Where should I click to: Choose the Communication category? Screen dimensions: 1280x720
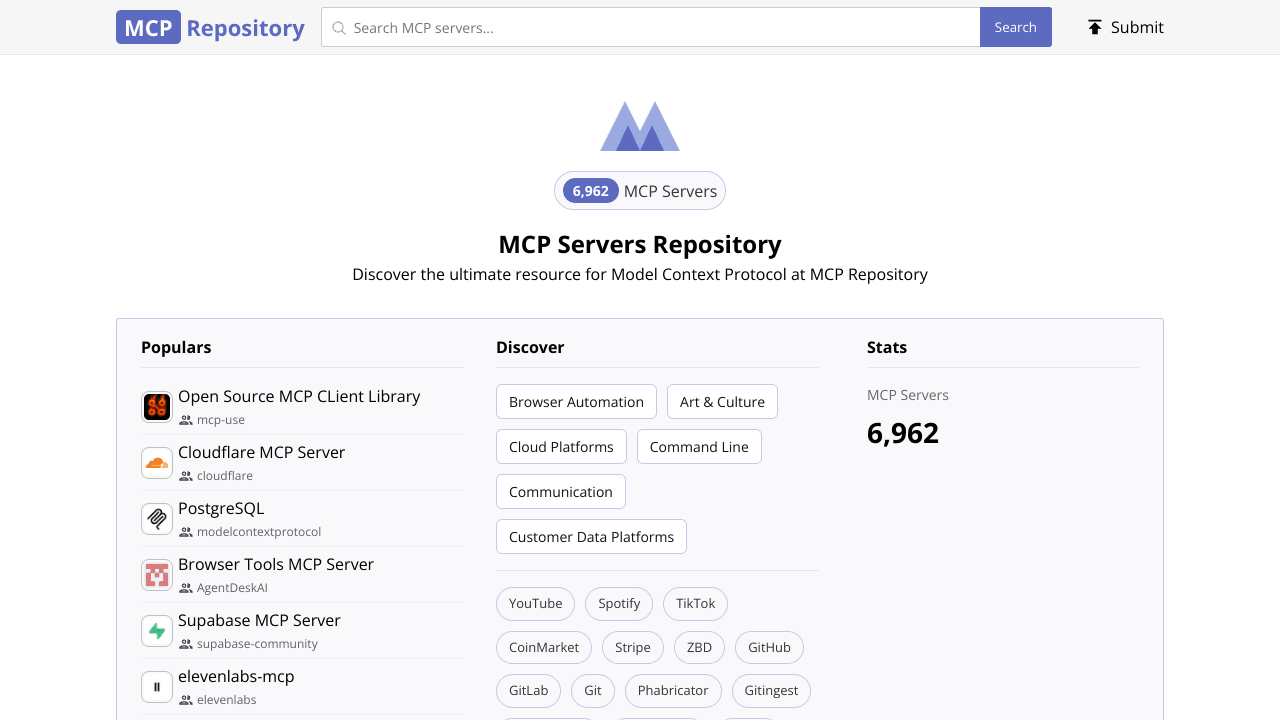click(x=561, y=492)
